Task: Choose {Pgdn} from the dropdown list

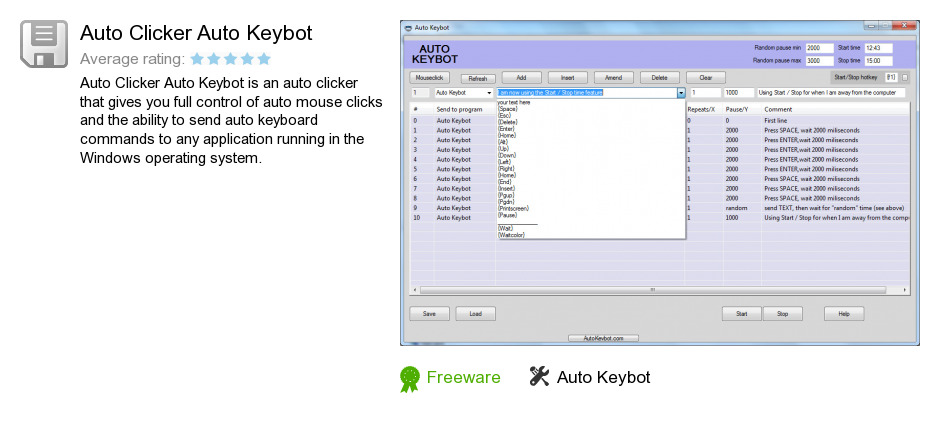Action: [506, 202]
